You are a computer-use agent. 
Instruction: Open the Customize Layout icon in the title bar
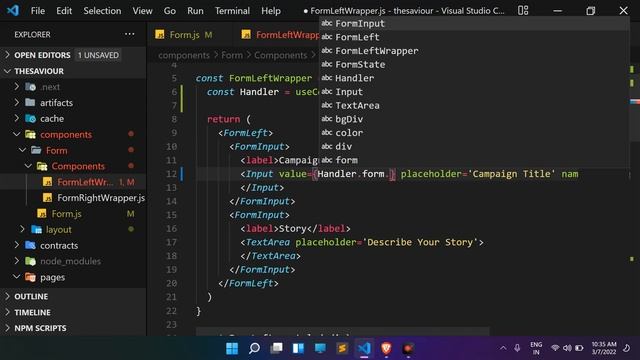(523, 11)
